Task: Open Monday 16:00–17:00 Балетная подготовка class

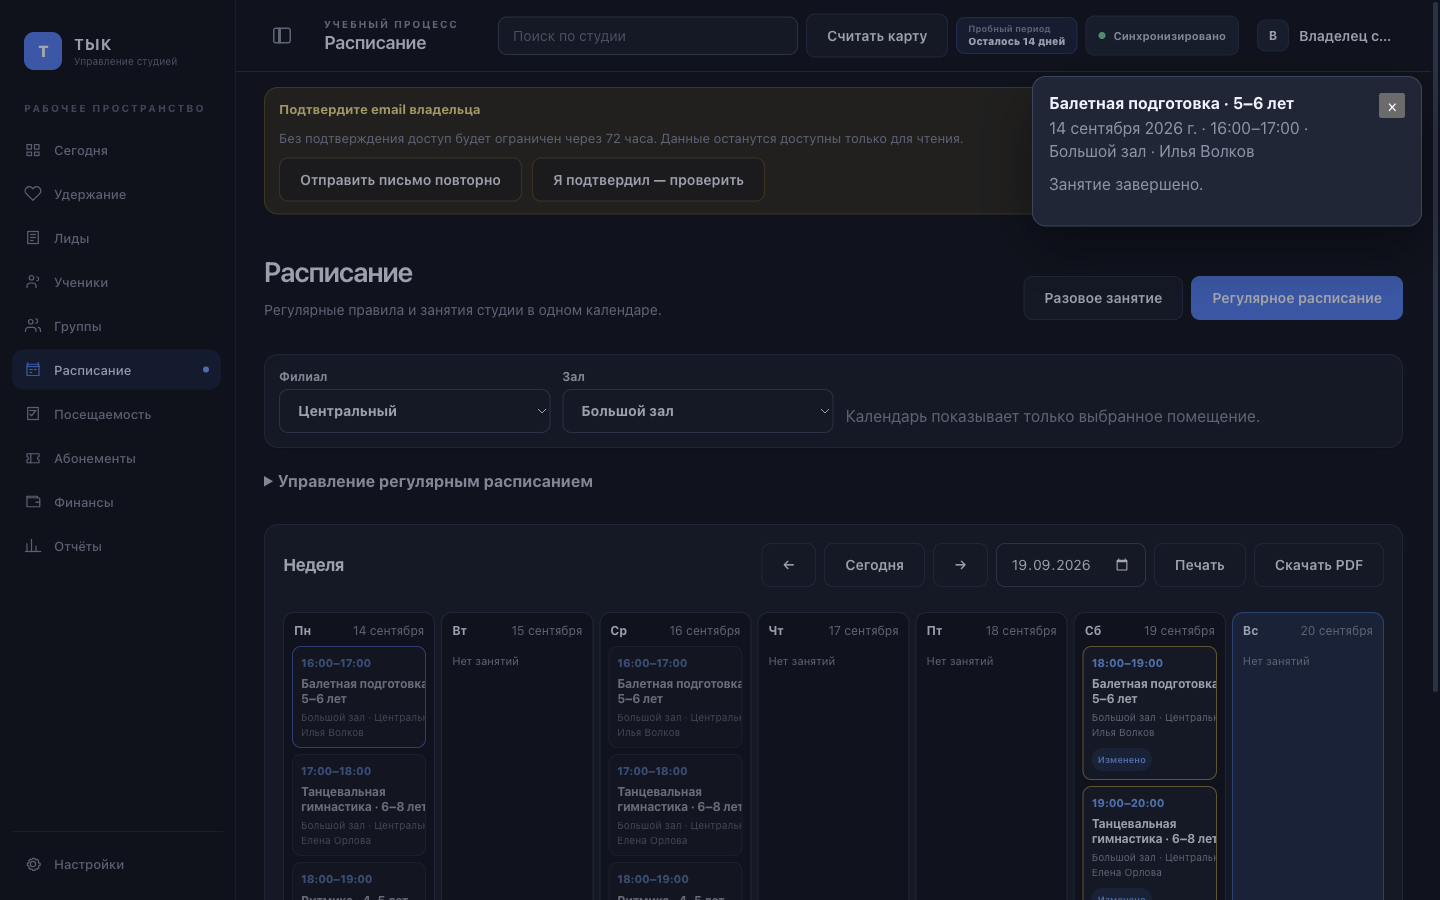Action: pyautogui.click(x=359, y=697)
